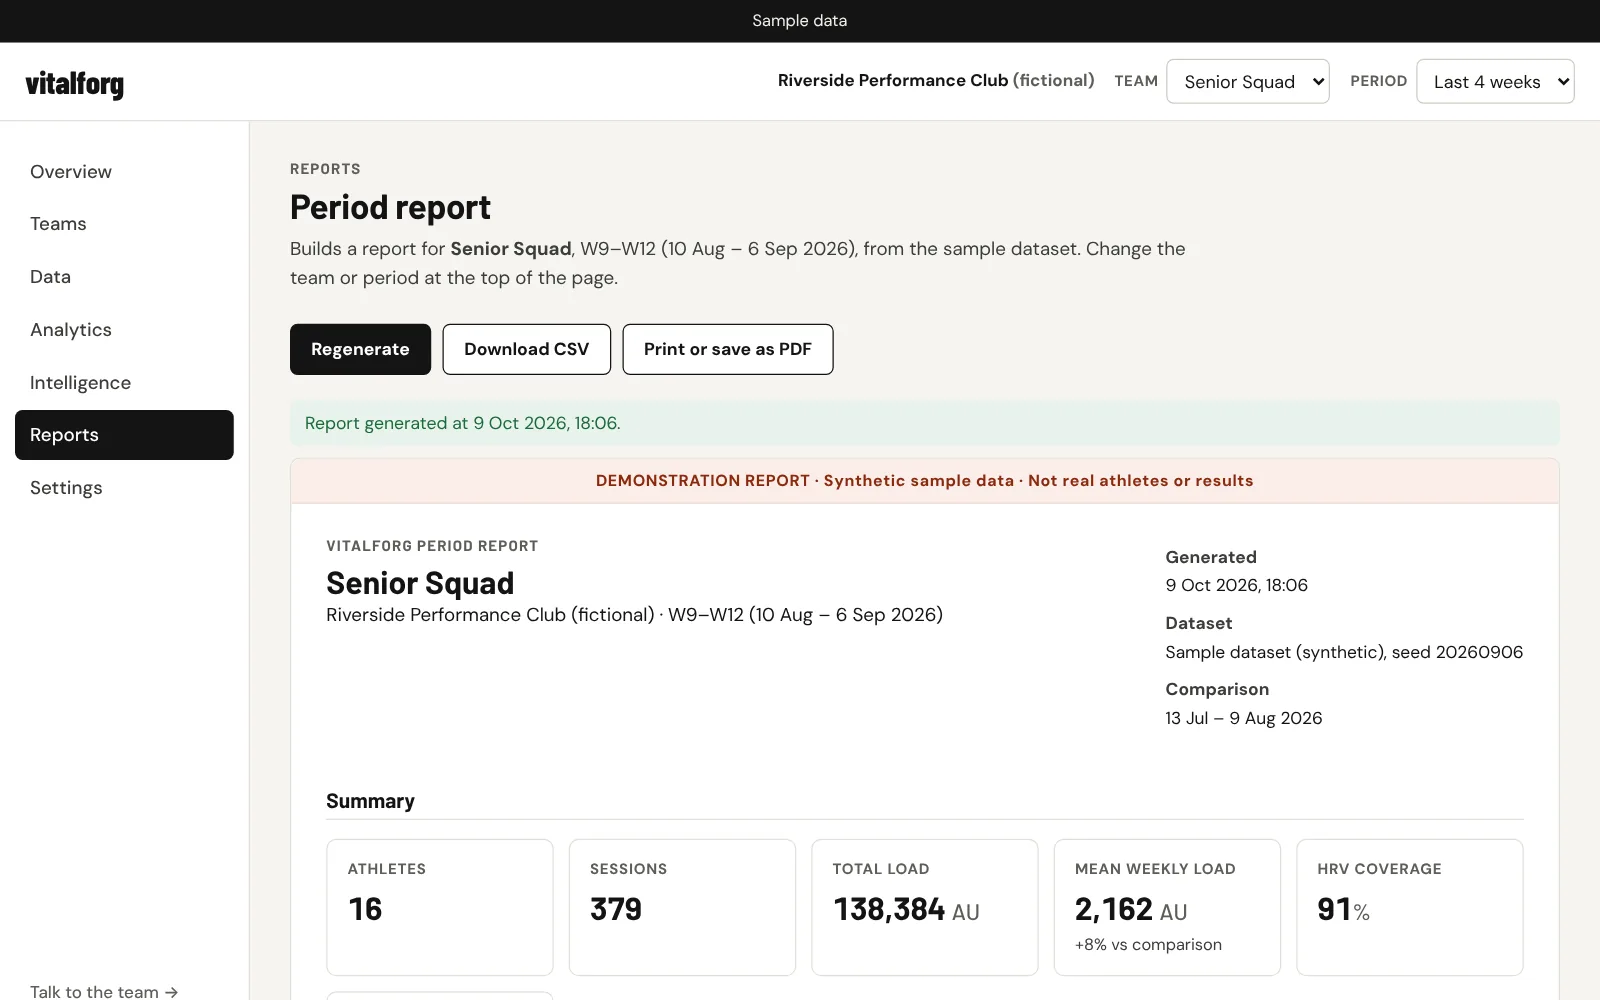Click Print or save as PDF
This screenshot has height=1000, width=1600.
click(x=728, y=349)
